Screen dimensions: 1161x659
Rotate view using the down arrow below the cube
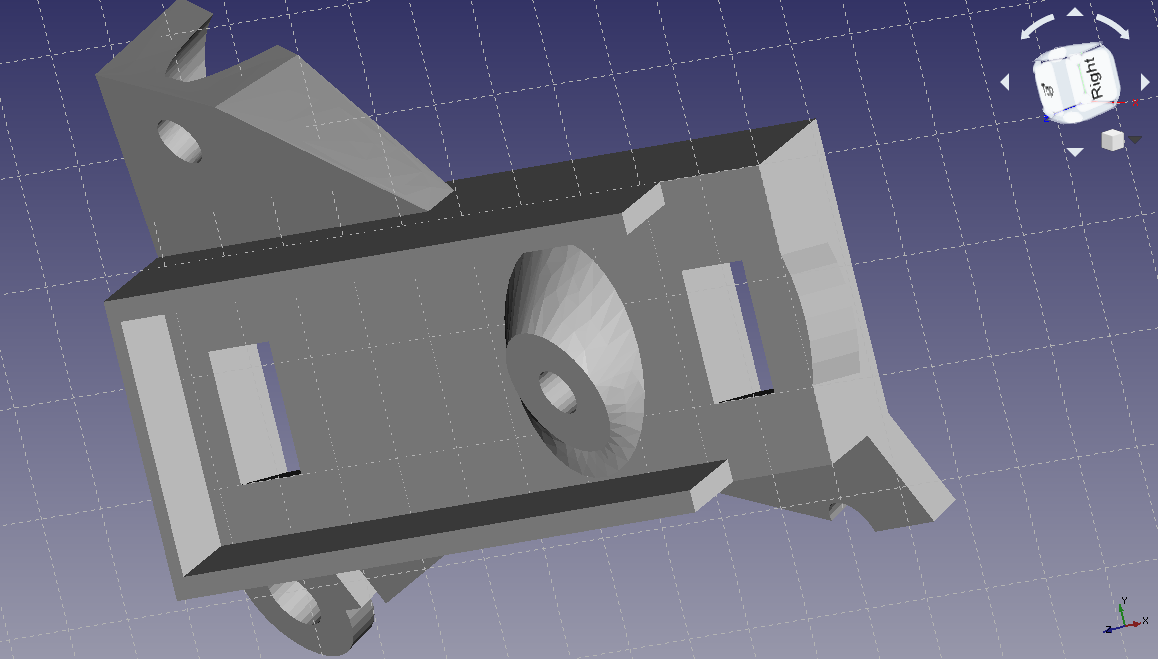coord(1075,152)
